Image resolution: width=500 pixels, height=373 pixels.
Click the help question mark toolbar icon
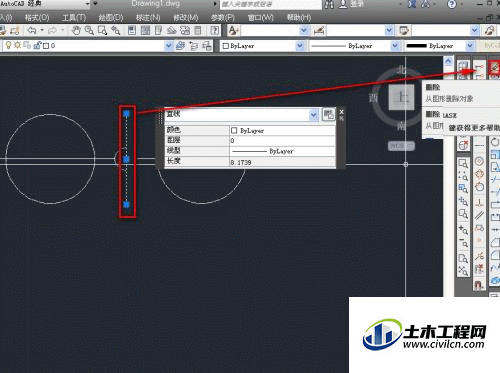click(214, 31)
